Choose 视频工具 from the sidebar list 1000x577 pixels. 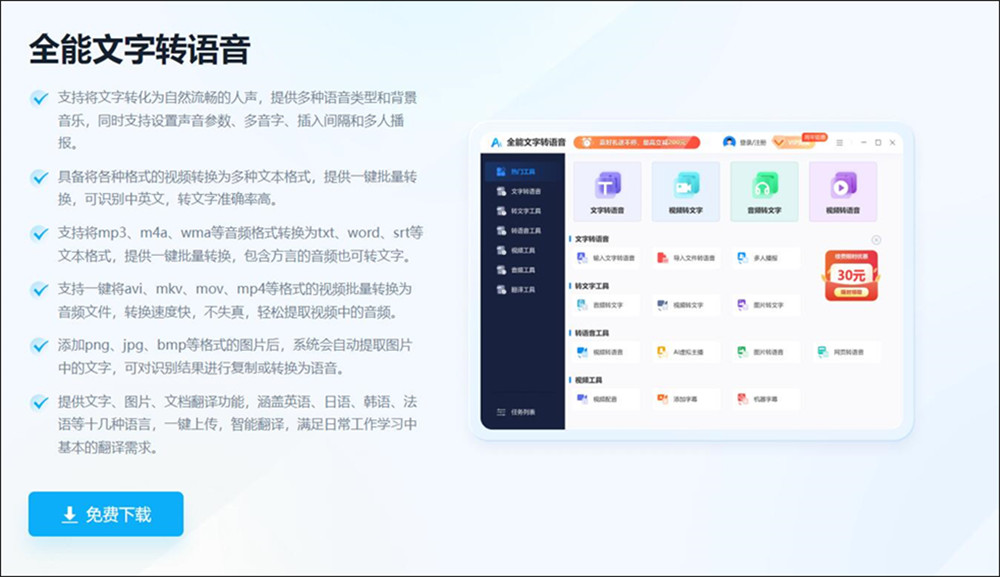[523, 251]
